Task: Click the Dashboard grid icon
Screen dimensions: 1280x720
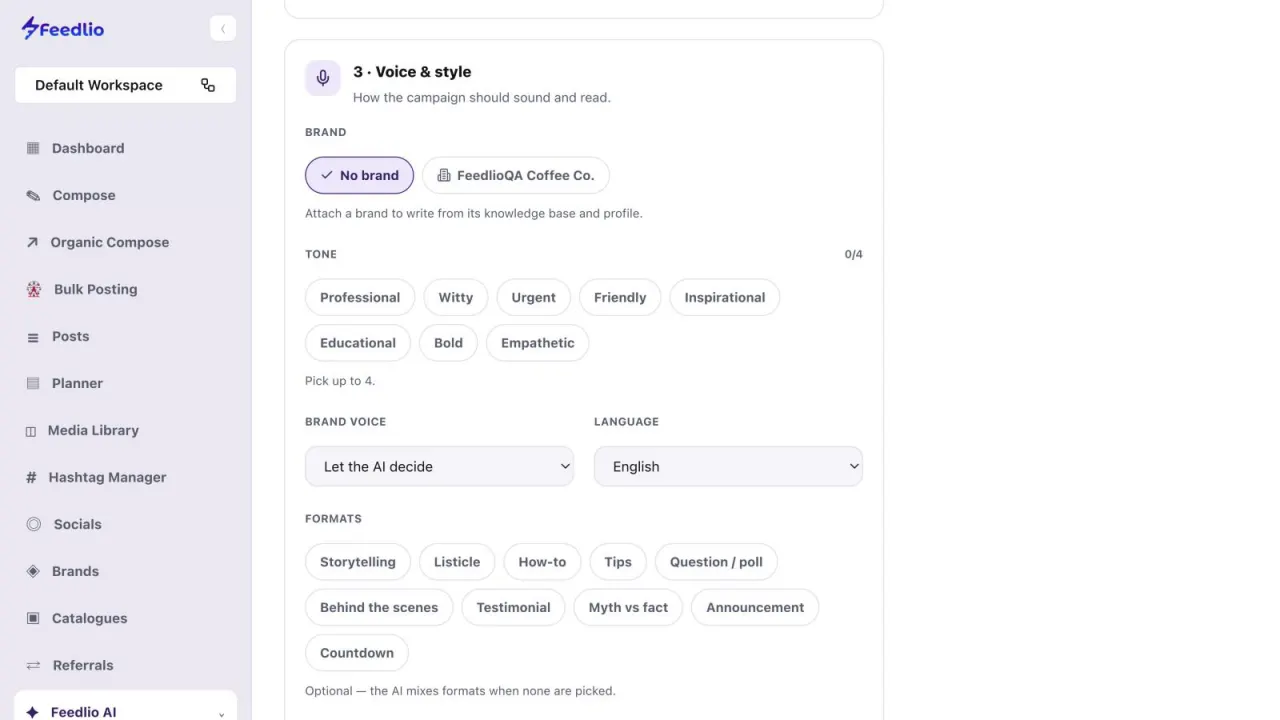Action: [x=33, y=148]
